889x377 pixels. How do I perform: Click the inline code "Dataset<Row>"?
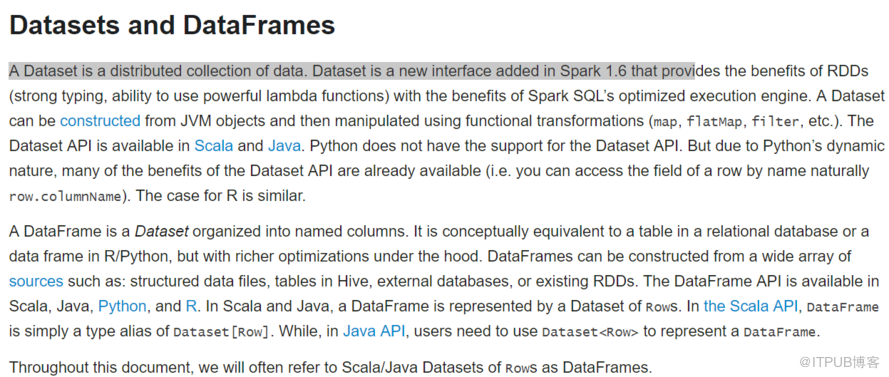pyautogui.click(x=590, y=332)
